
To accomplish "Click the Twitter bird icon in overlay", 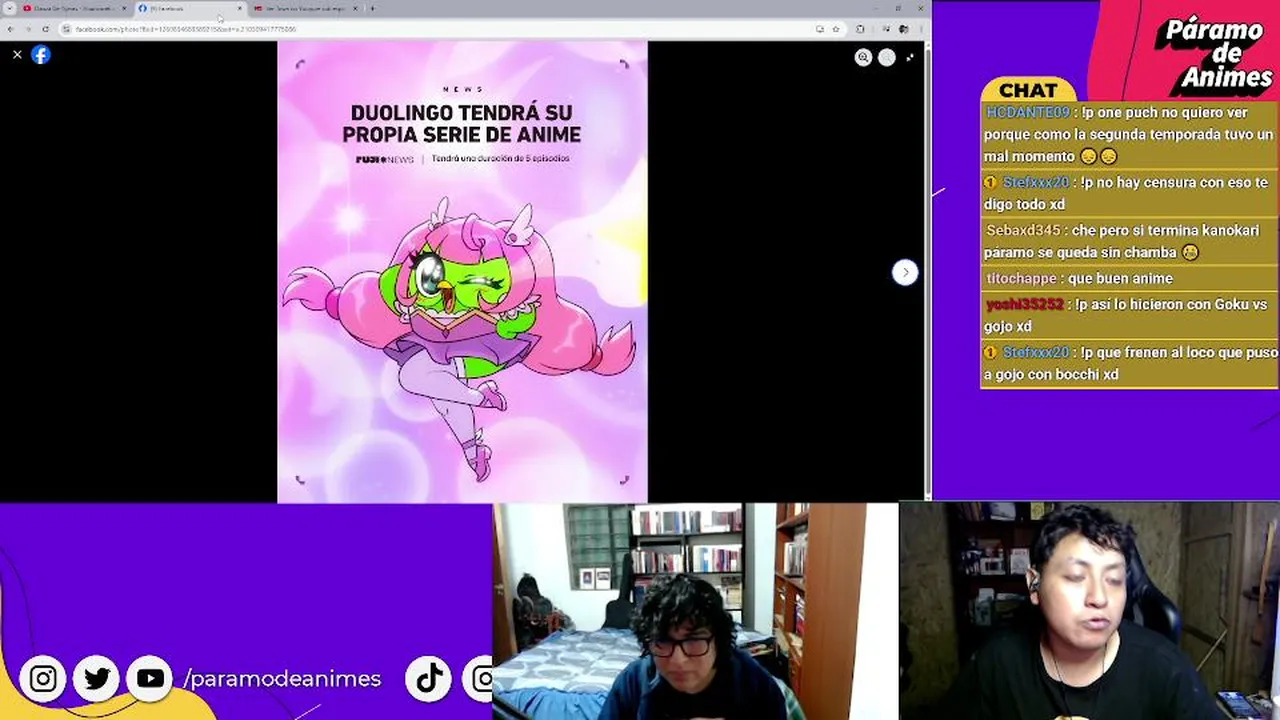I will 97,679.
